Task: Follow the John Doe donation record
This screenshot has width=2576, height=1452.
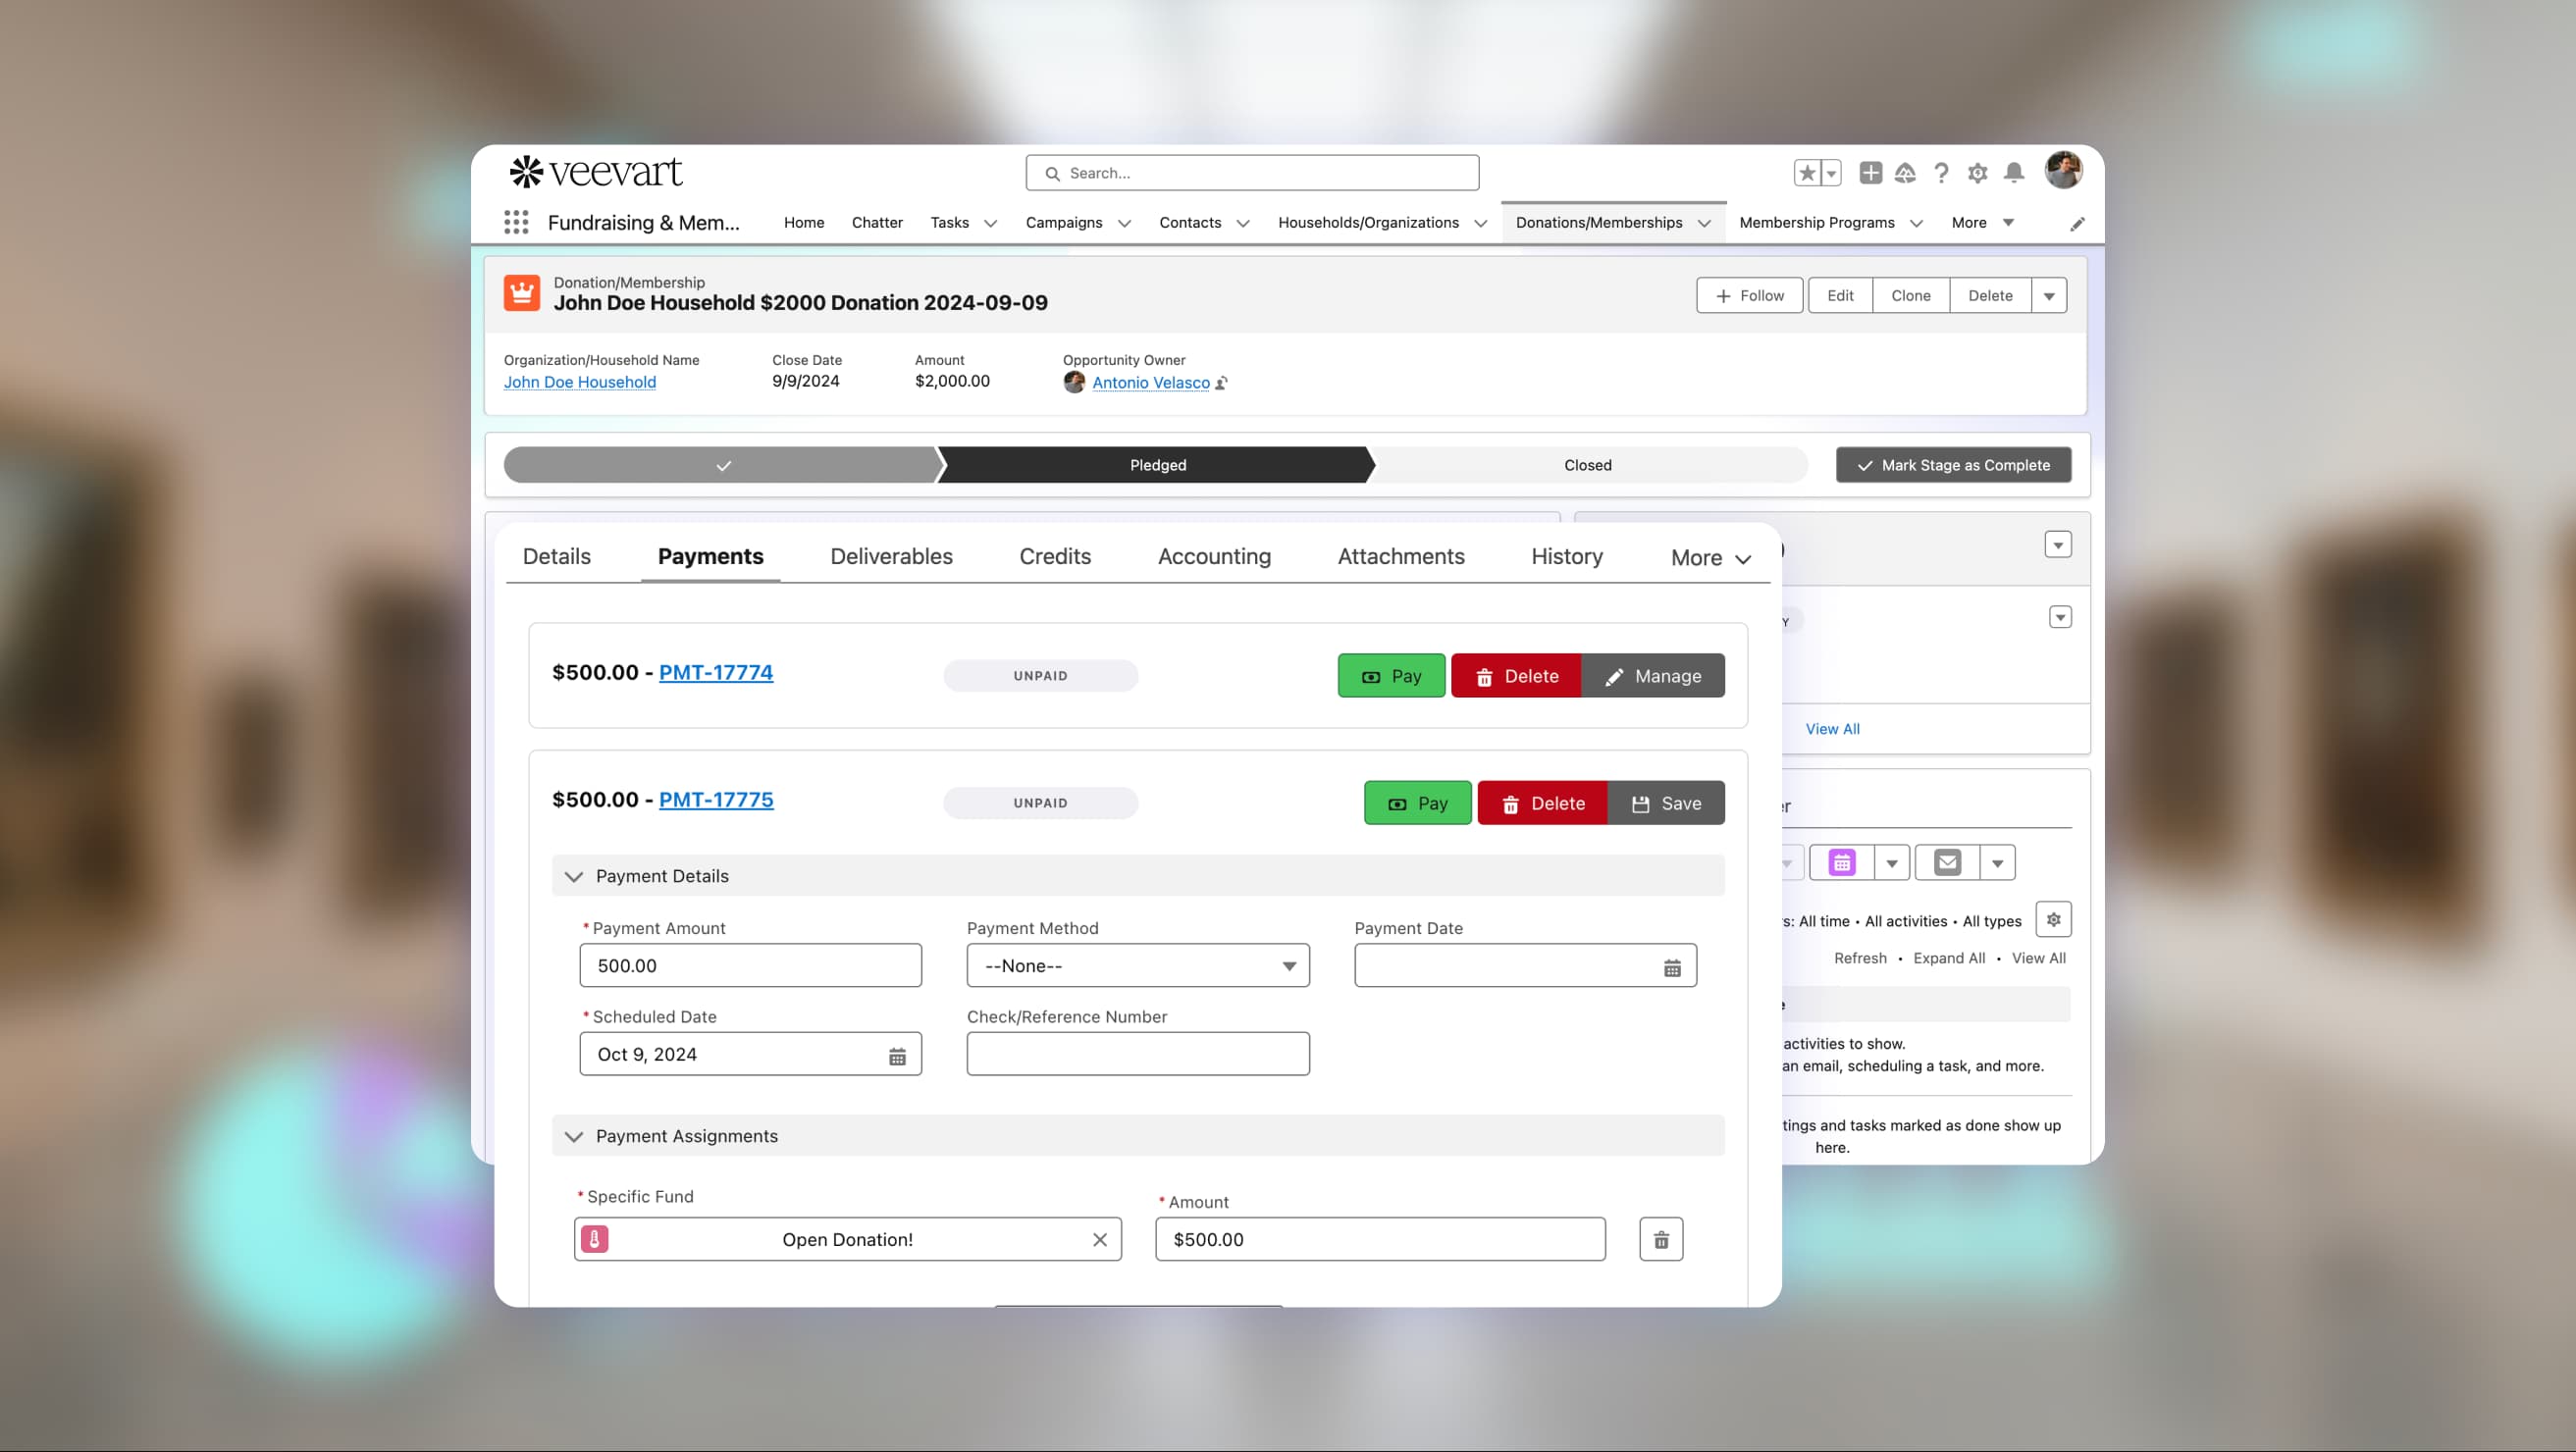Action: (1749, 295)
